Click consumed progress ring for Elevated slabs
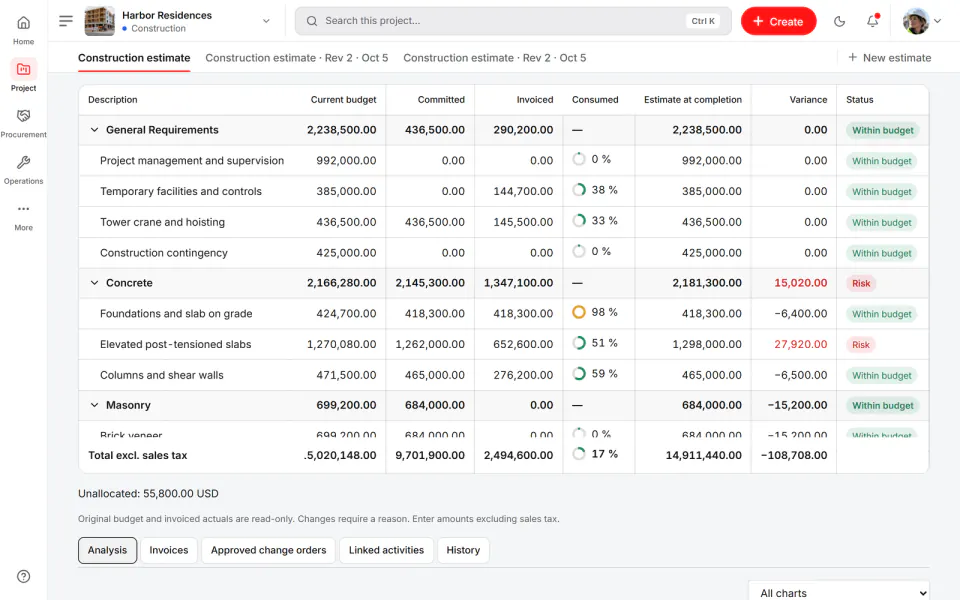This screenshot has width=960, height=600. click(579, 343)
